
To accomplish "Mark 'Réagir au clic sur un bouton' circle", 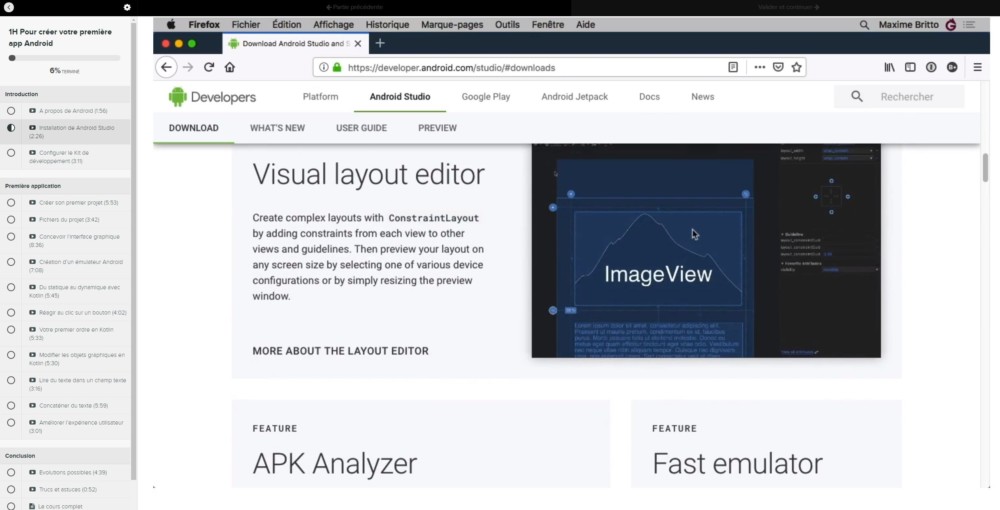I will click(11, 312).
